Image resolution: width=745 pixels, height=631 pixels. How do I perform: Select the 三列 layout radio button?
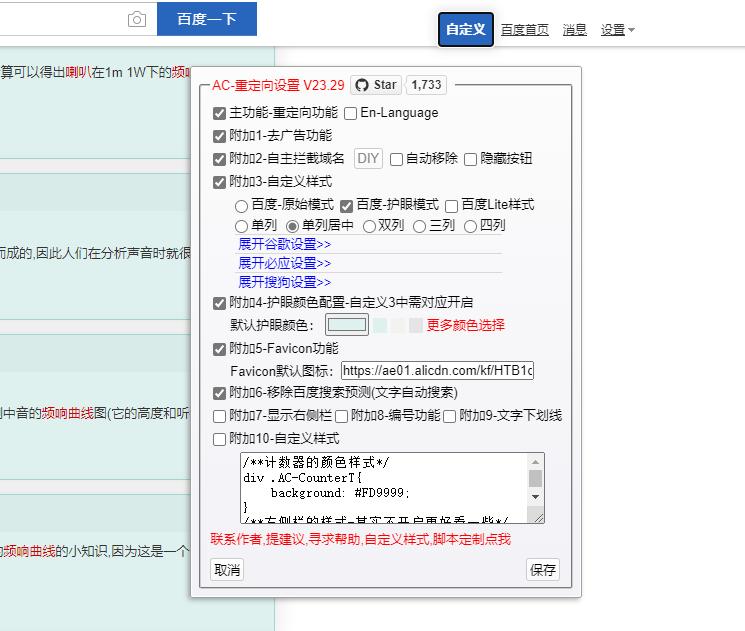(x=420, y=226)
